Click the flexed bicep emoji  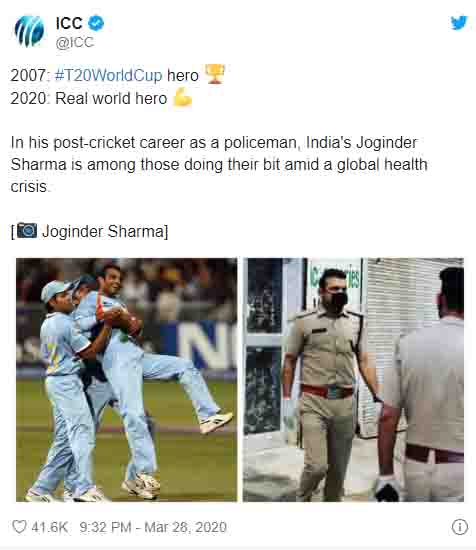pos(183,97)
